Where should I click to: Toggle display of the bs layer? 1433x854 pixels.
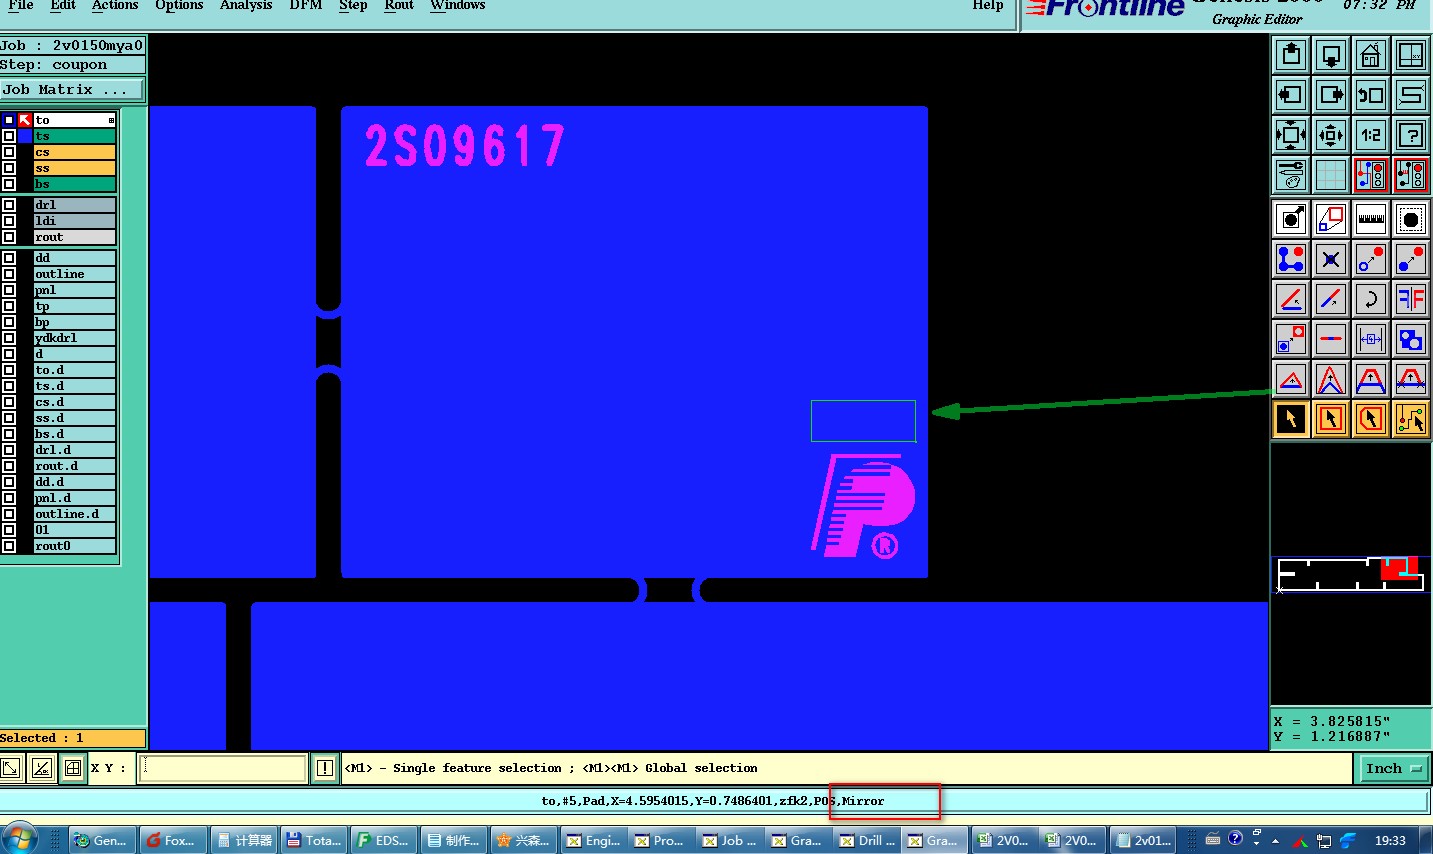(x=9, y=184)
